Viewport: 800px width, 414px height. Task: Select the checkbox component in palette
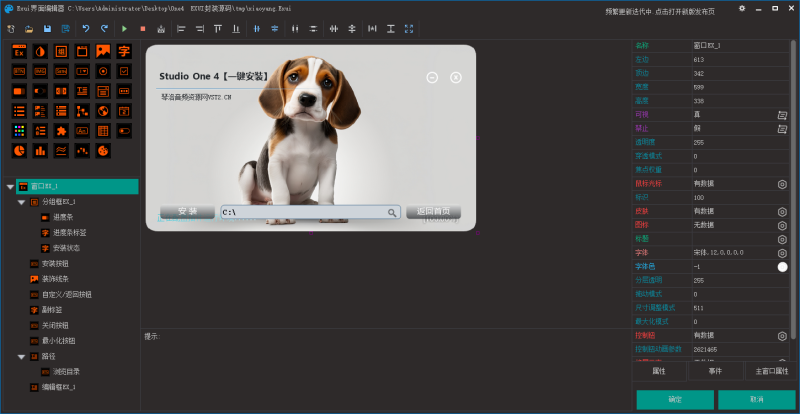pyautogui.click(x=124, y=71)
